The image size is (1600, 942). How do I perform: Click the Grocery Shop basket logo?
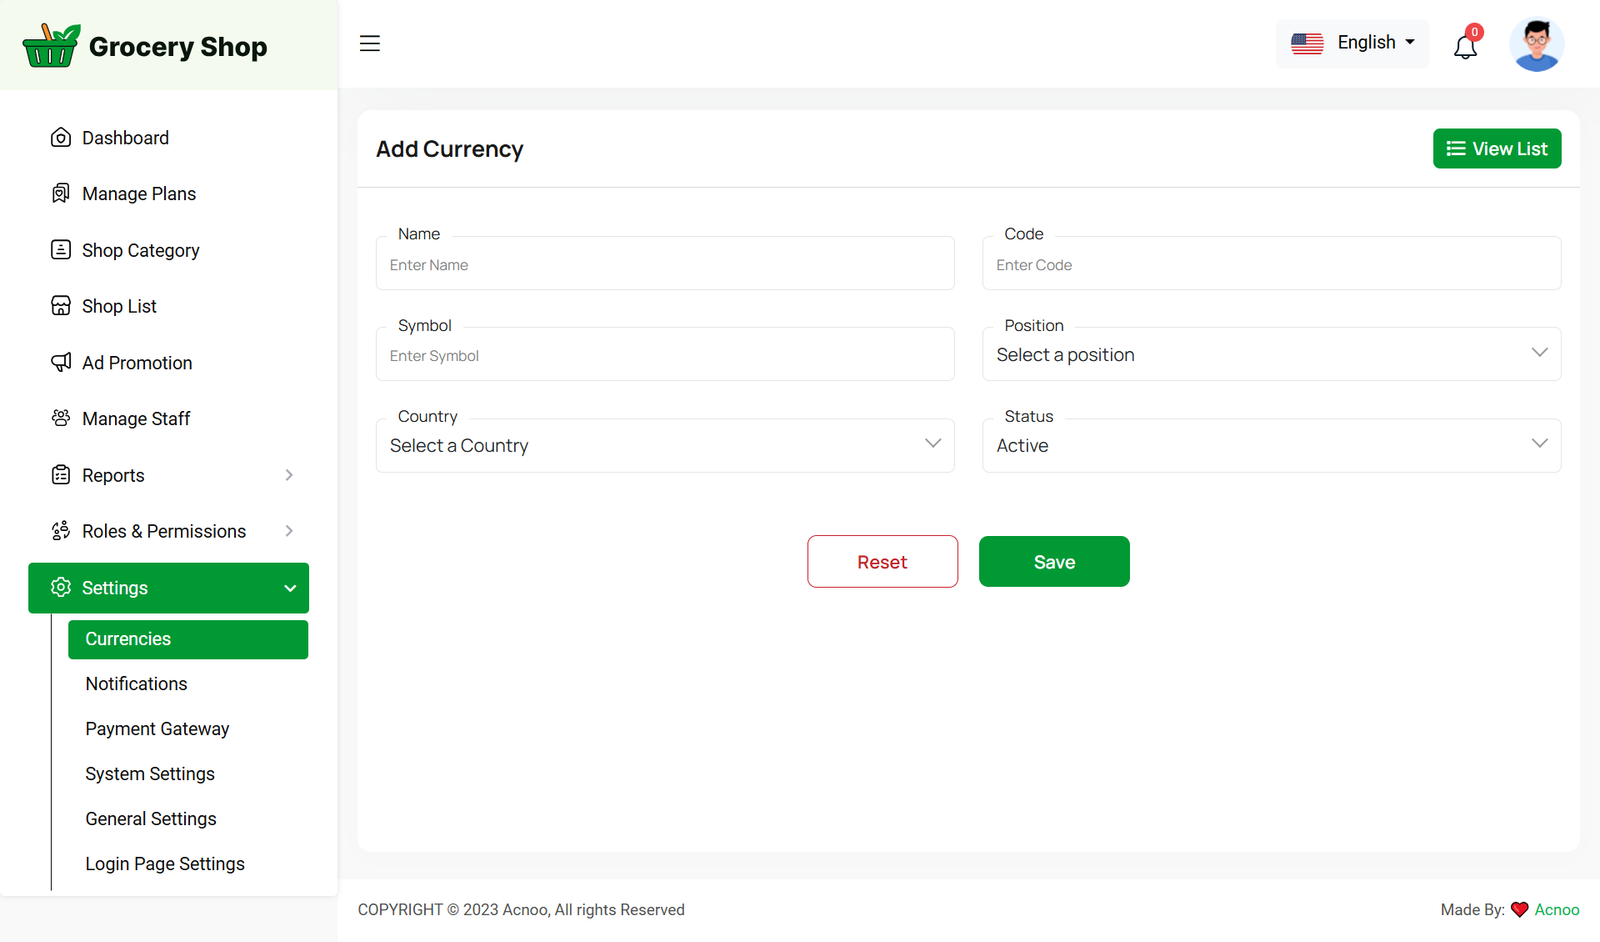pos(51,46)
